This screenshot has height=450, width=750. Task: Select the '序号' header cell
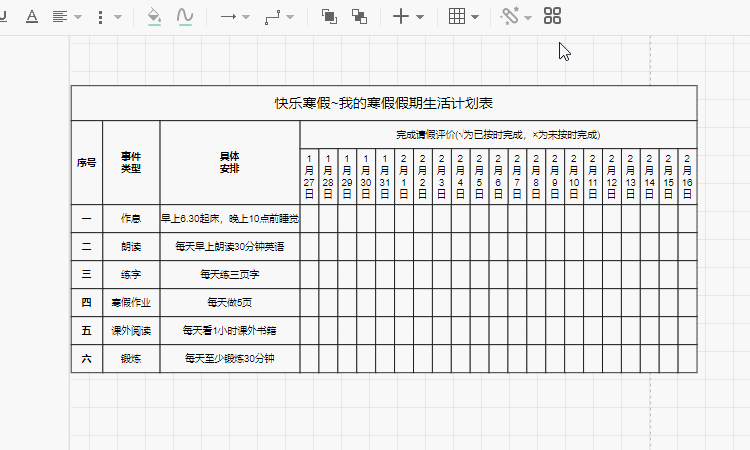coord(87,163)
